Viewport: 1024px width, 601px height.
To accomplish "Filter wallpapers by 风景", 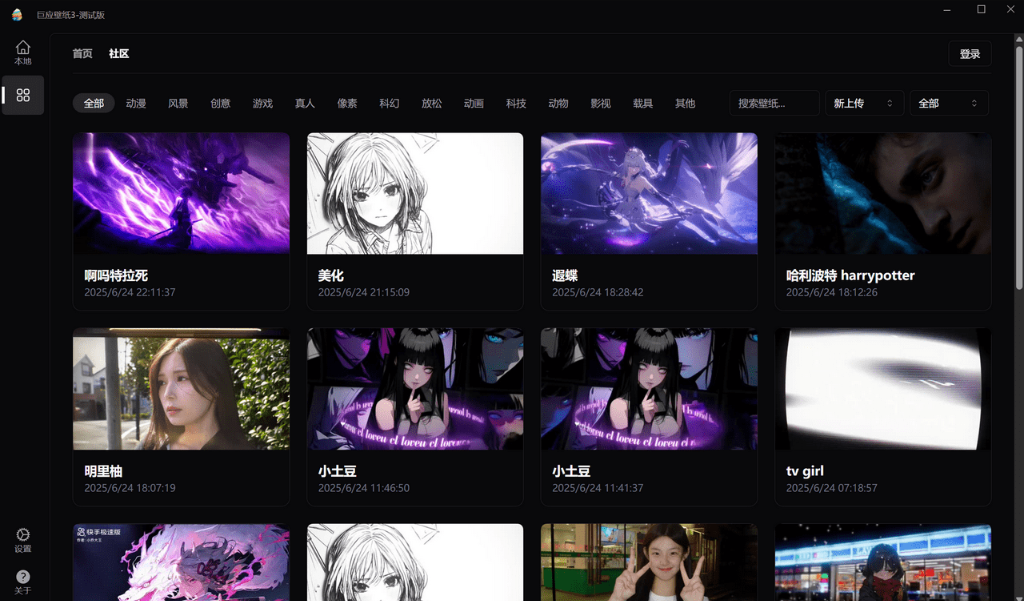I will point(177,103).
